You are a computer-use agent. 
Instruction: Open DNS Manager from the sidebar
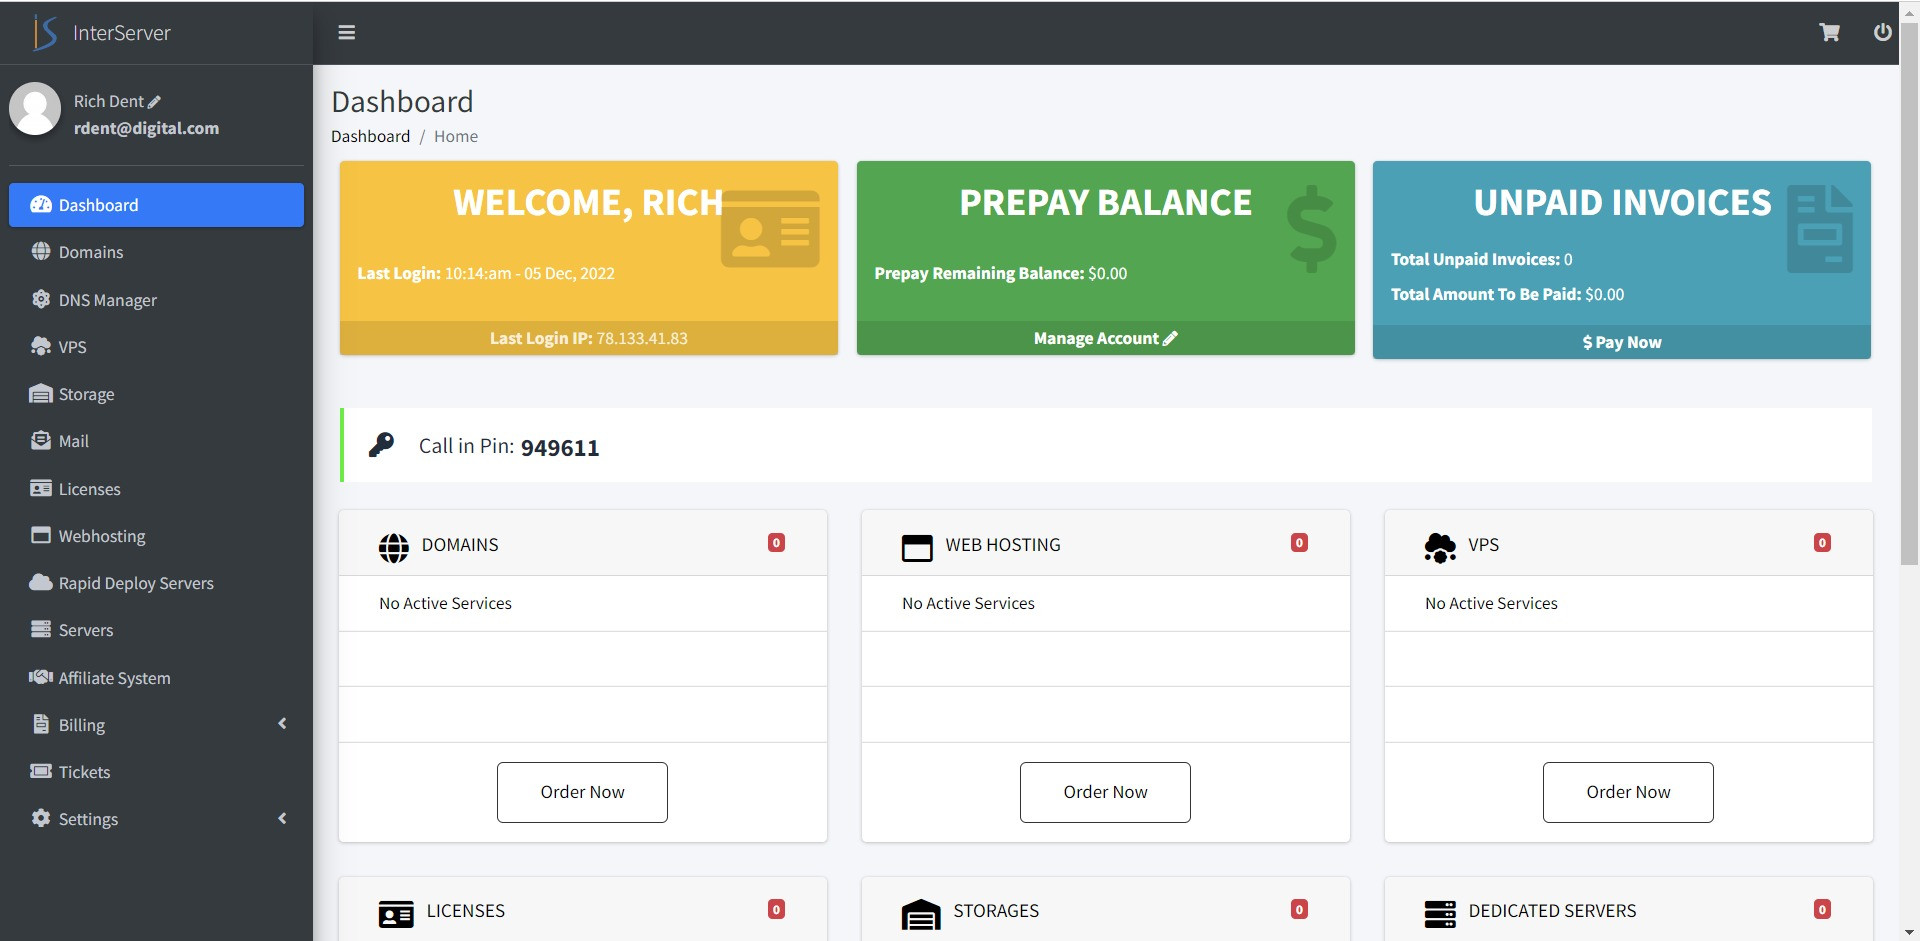pyautogui.click(x=156, y=299)
